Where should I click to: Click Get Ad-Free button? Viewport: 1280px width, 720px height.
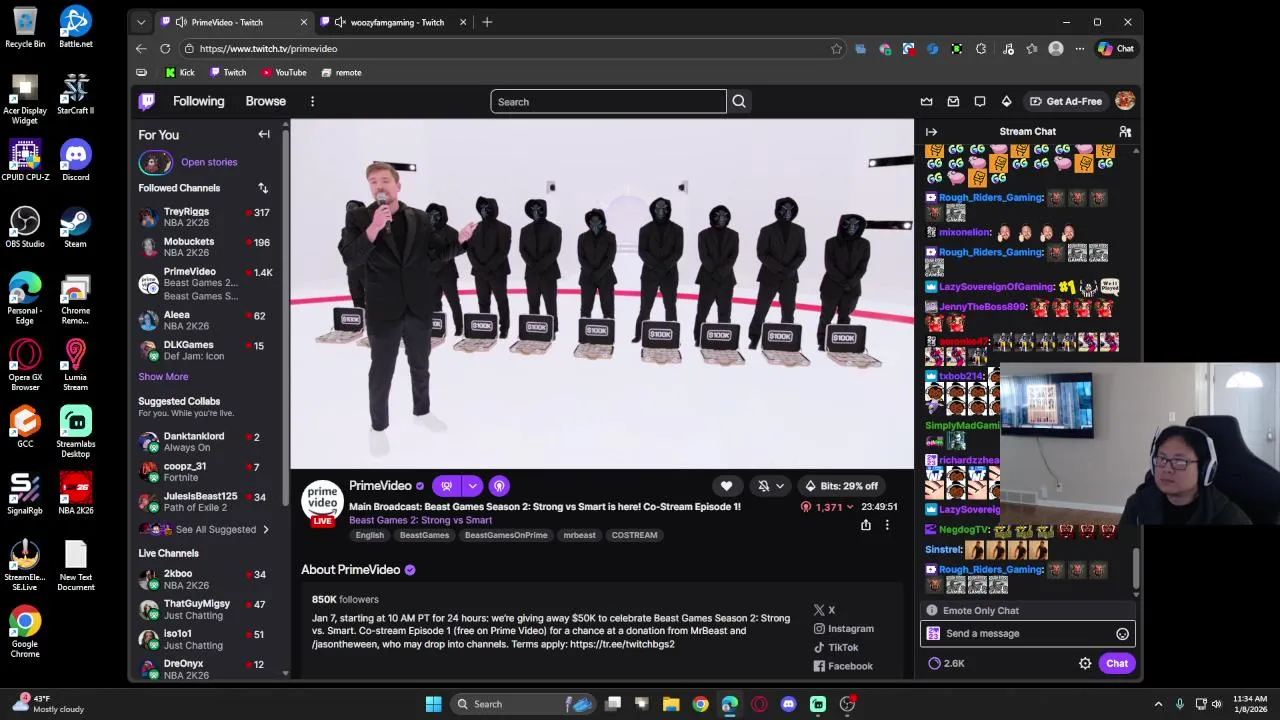click(x=1066, y=101)
